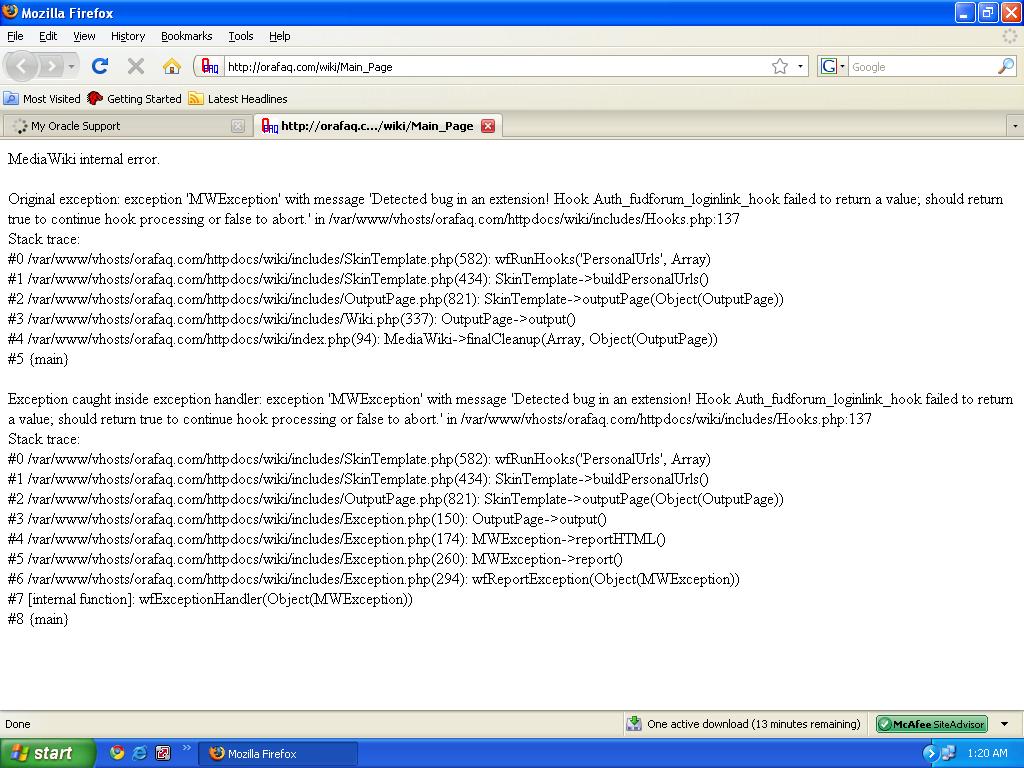Click the 1:20 AM taskbar clock
The height and width of the screenshot is (768, 1024).
point(987,753)
